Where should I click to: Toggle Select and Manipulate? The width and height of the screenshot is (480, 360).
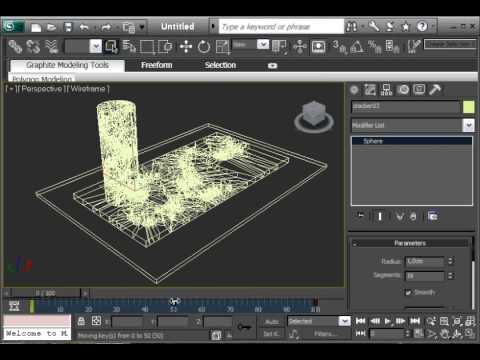[300, 47]
